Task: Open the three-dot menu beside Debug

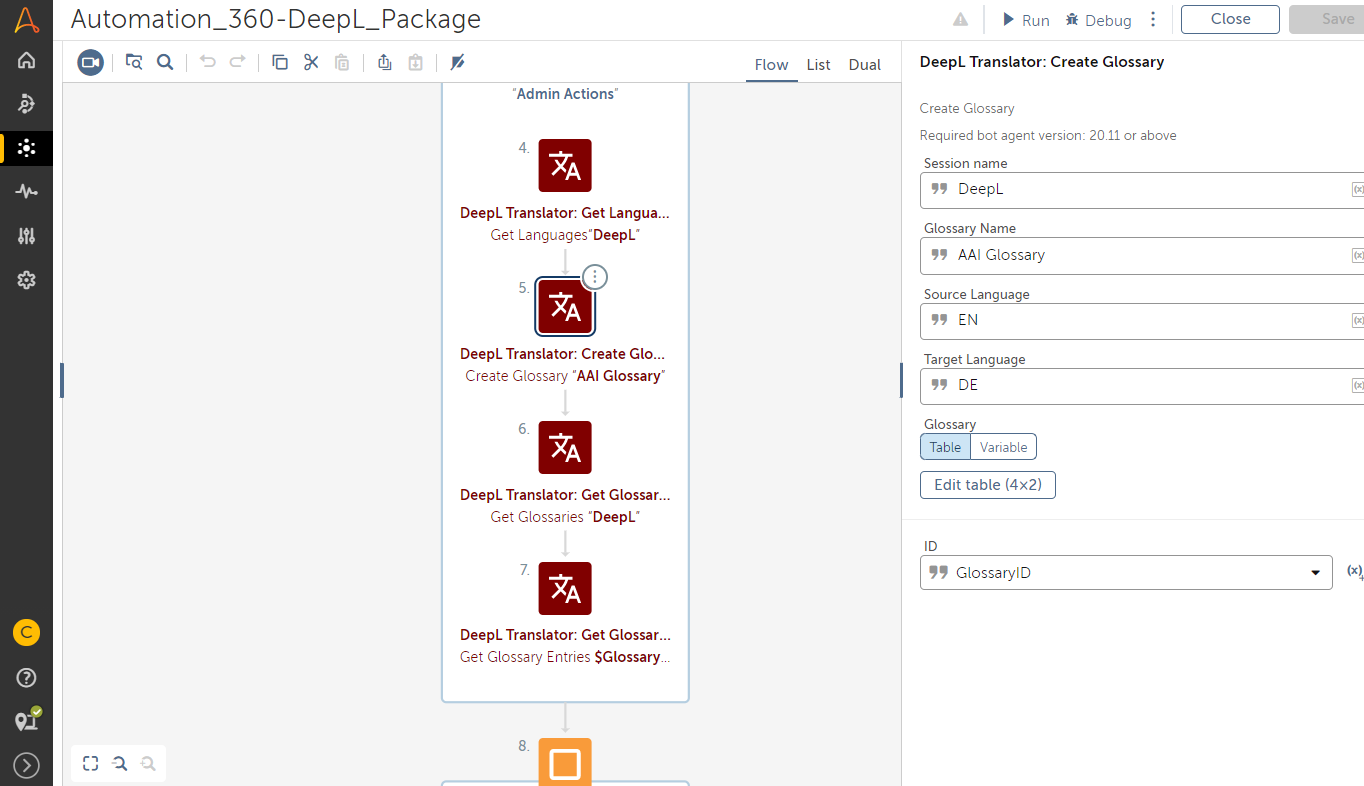Action: tap(1153, 19)
